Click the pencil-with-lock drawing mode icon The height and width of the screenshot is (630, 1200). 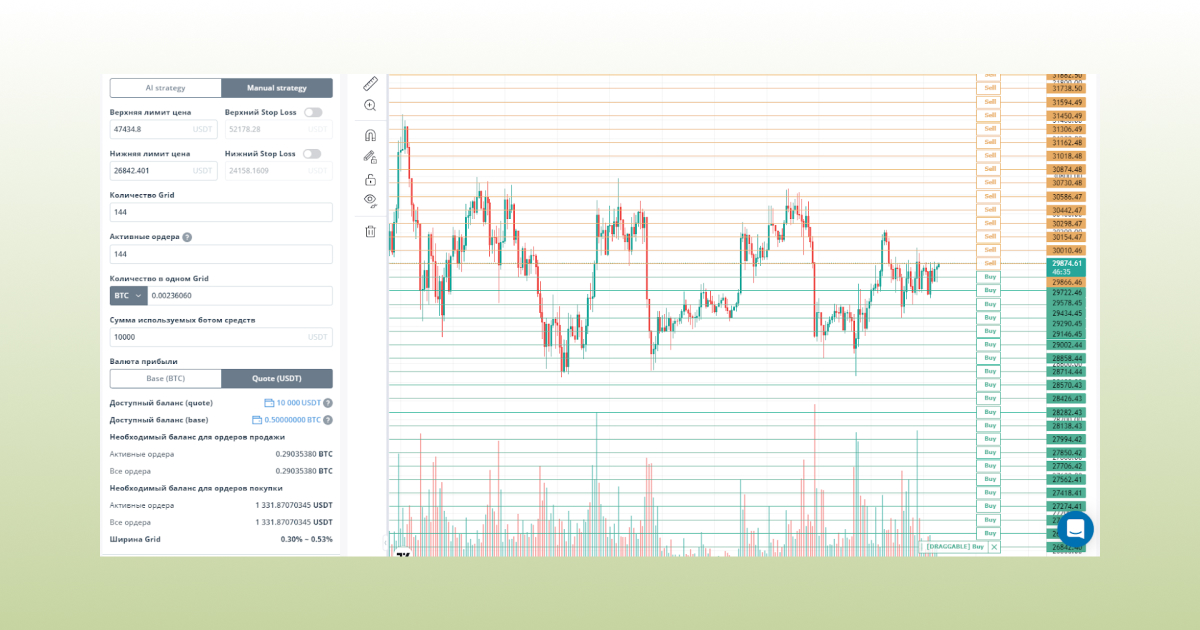pyautogui.click(x=370, y=157)
